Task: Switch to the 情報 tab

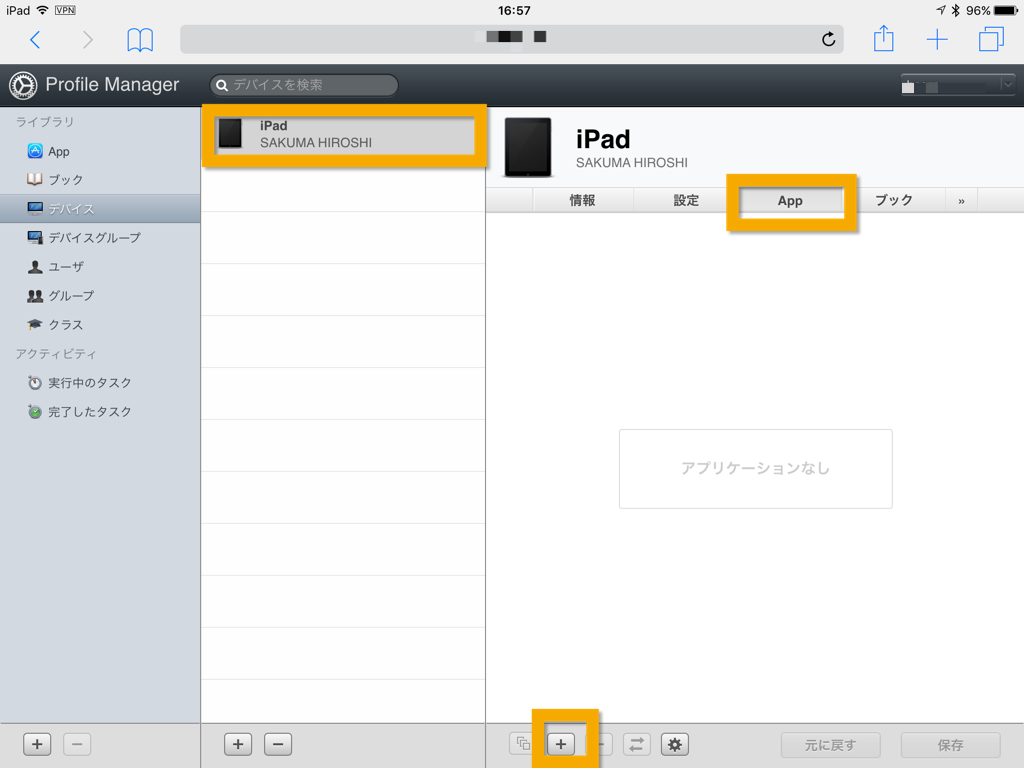Action: coord(582,200)
